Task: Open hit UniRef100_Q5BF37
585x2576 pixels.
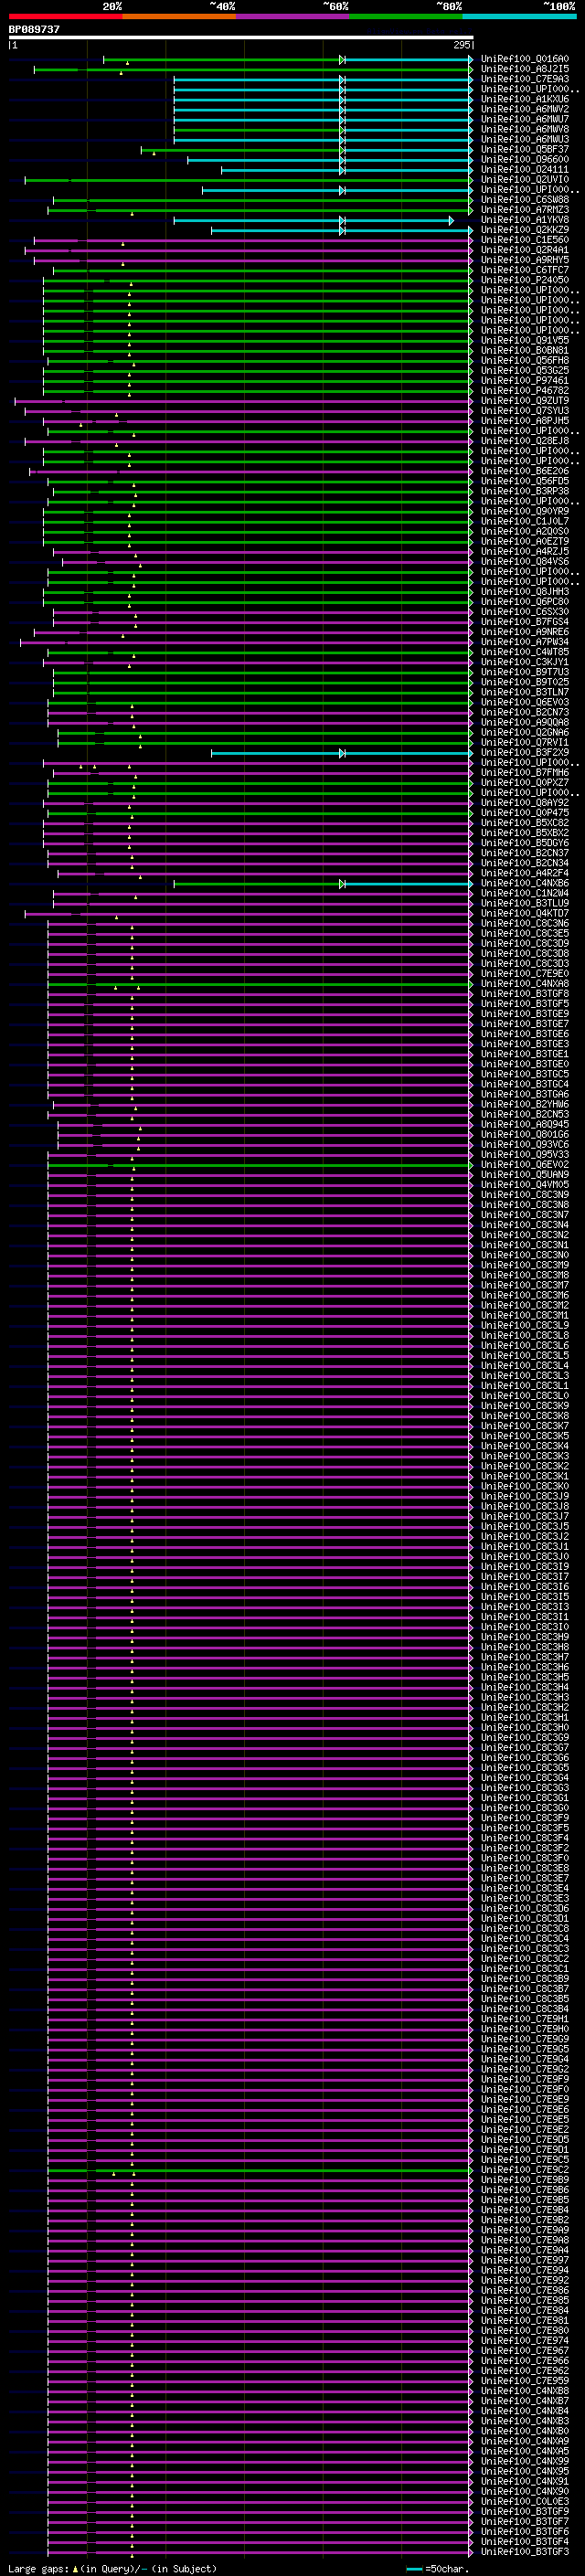Action: coord(525,150)
